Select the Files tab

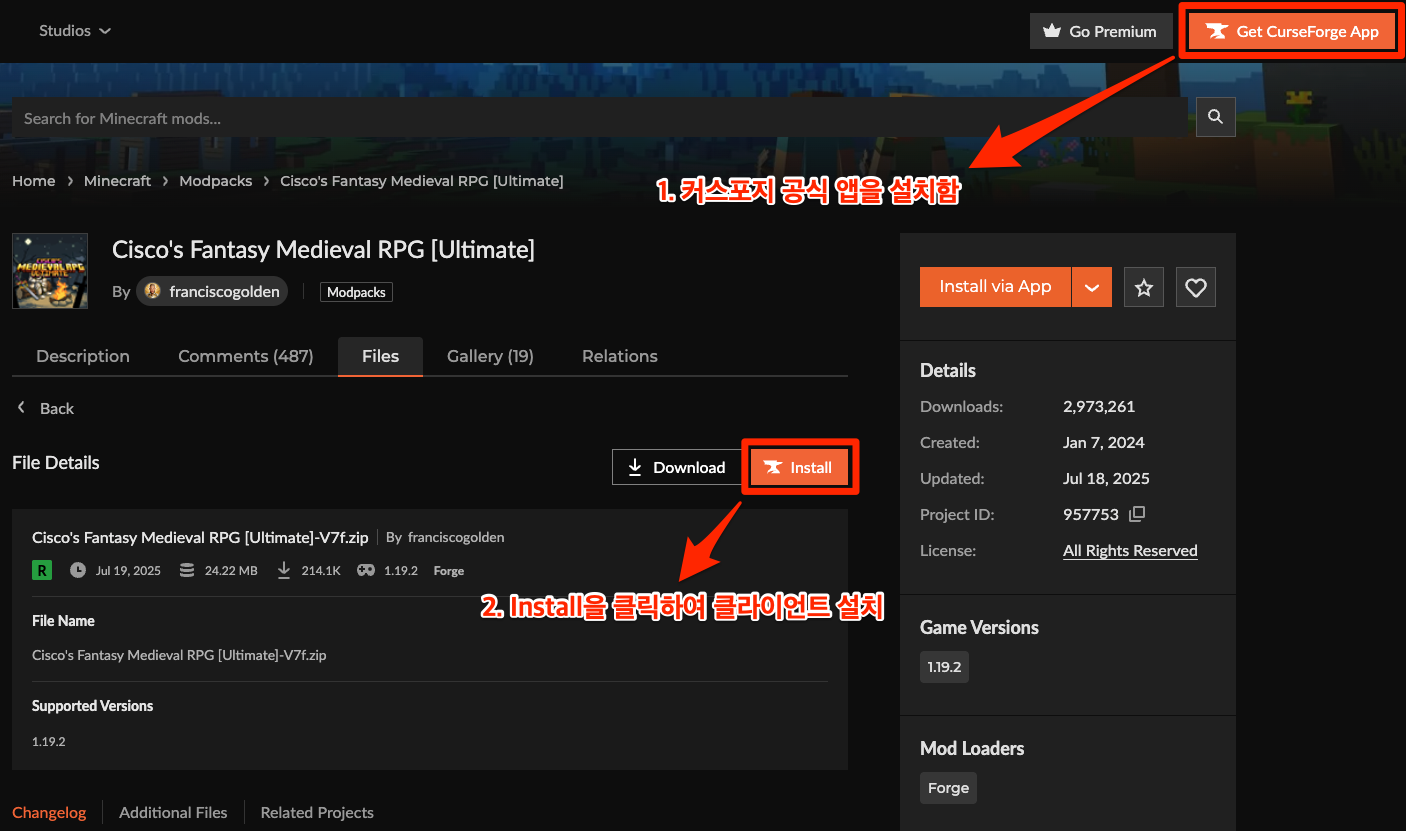(380, 356)
